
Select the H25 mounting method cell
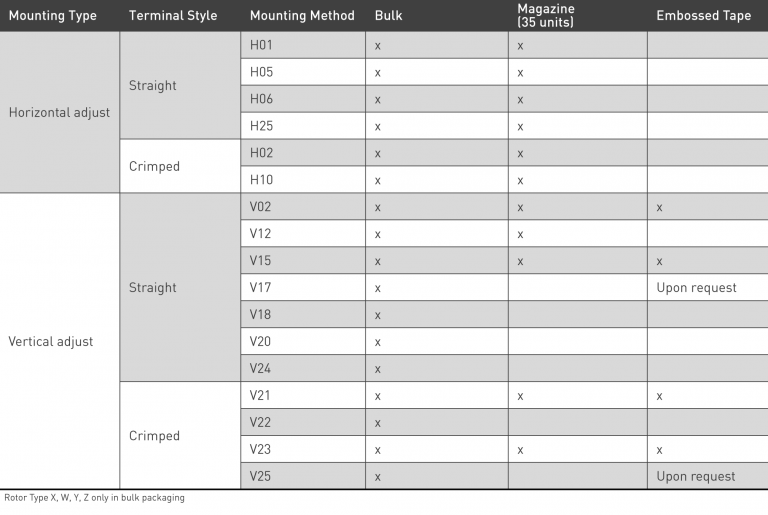click(x=261, y=126)
